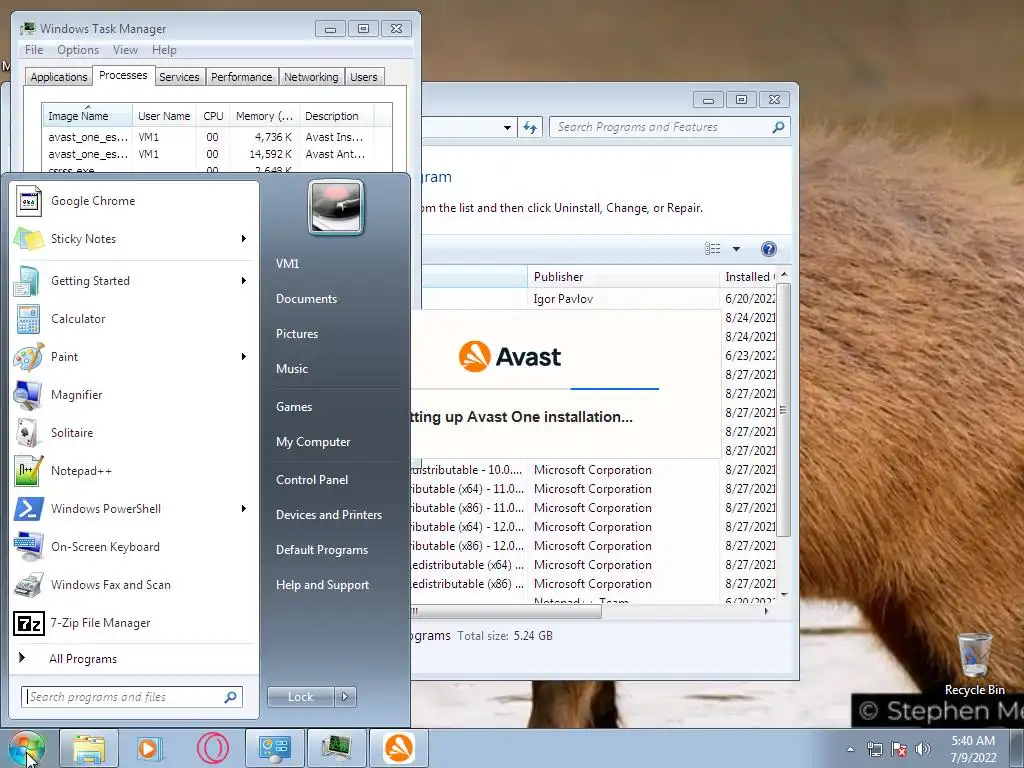
Task: Open Options menu in Task Manager
Action: tap(78, 50)
